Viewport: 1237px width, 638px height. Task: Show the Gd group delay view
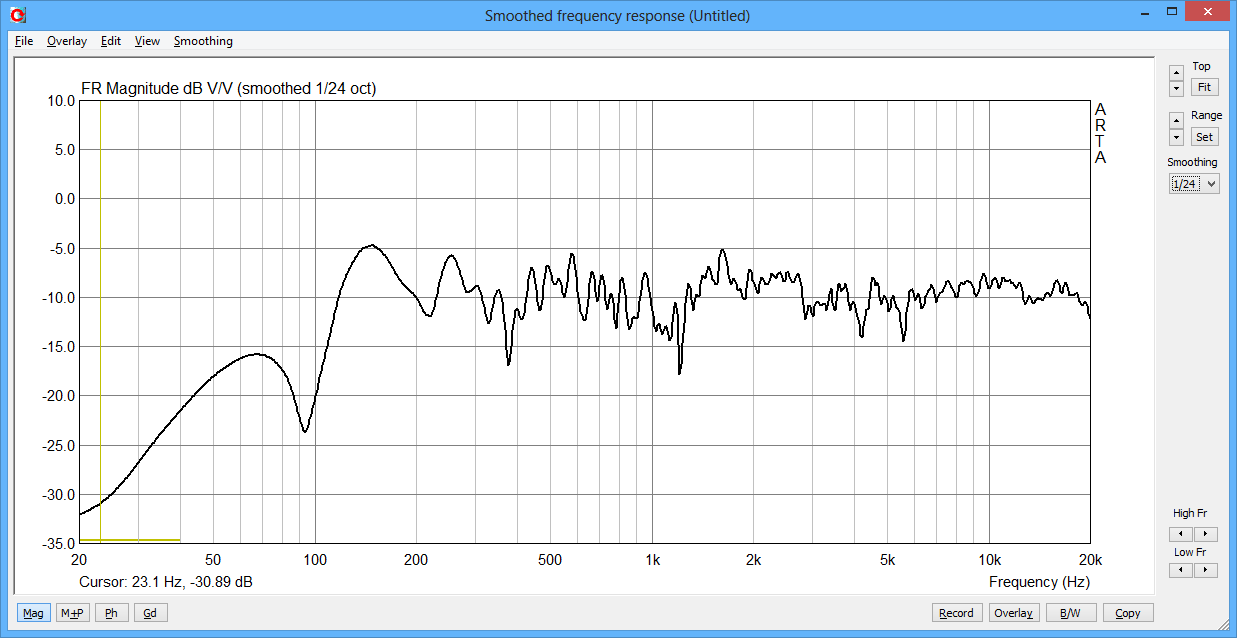(150, 613)
